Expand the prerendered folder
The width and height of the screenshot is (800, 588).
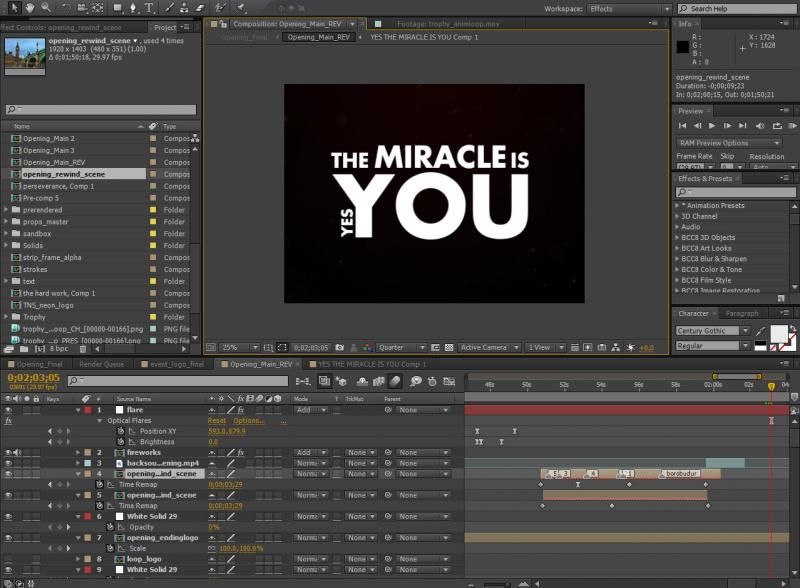(x=6, y=210)
